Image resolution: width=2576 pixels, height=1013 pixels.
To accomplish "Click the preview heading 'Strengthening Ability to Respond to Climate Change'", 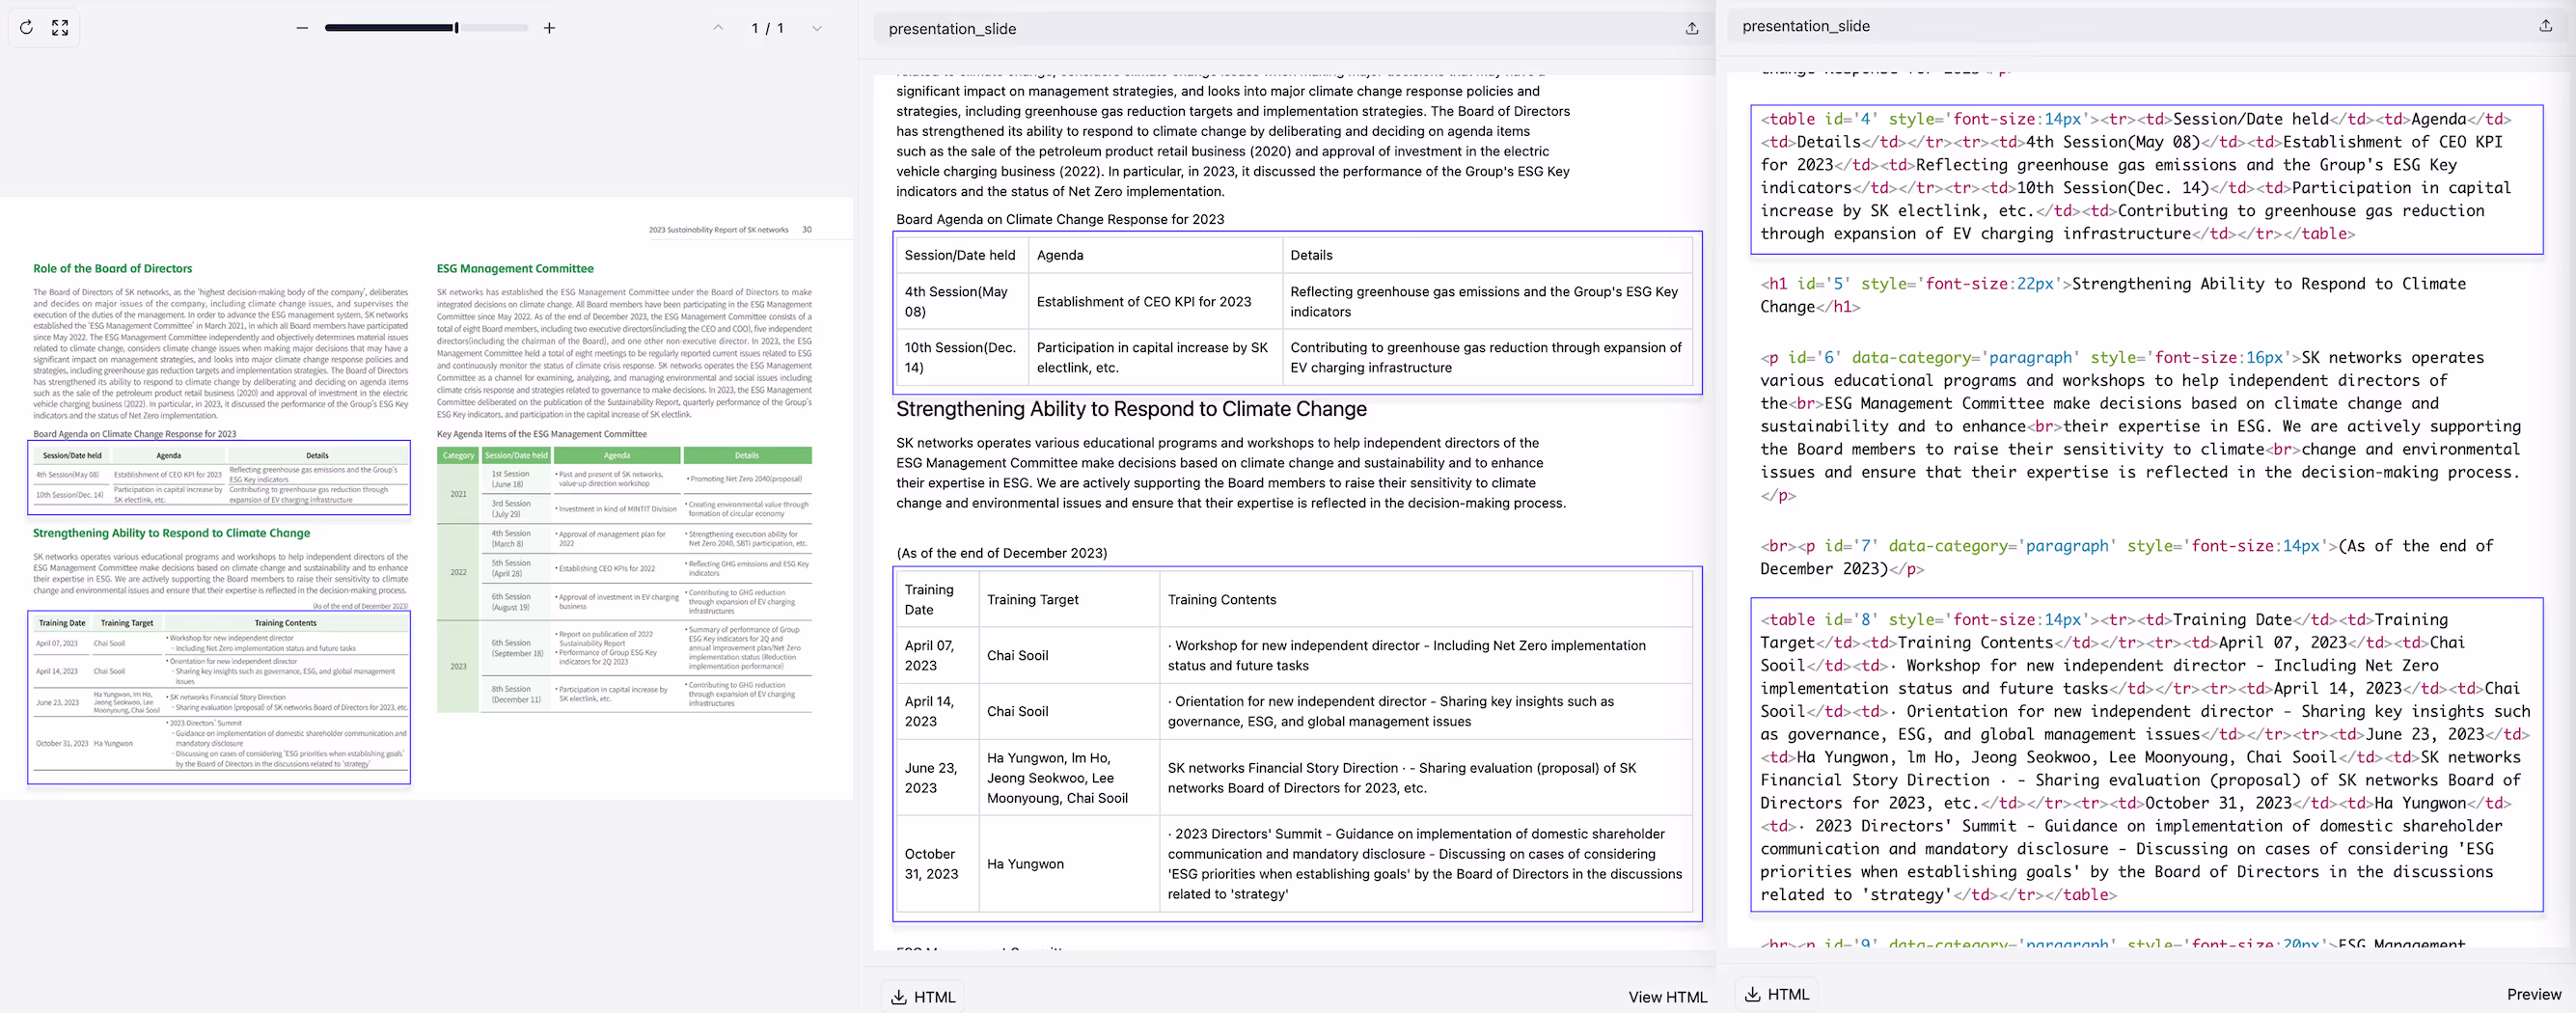I will pos(1131,408).
